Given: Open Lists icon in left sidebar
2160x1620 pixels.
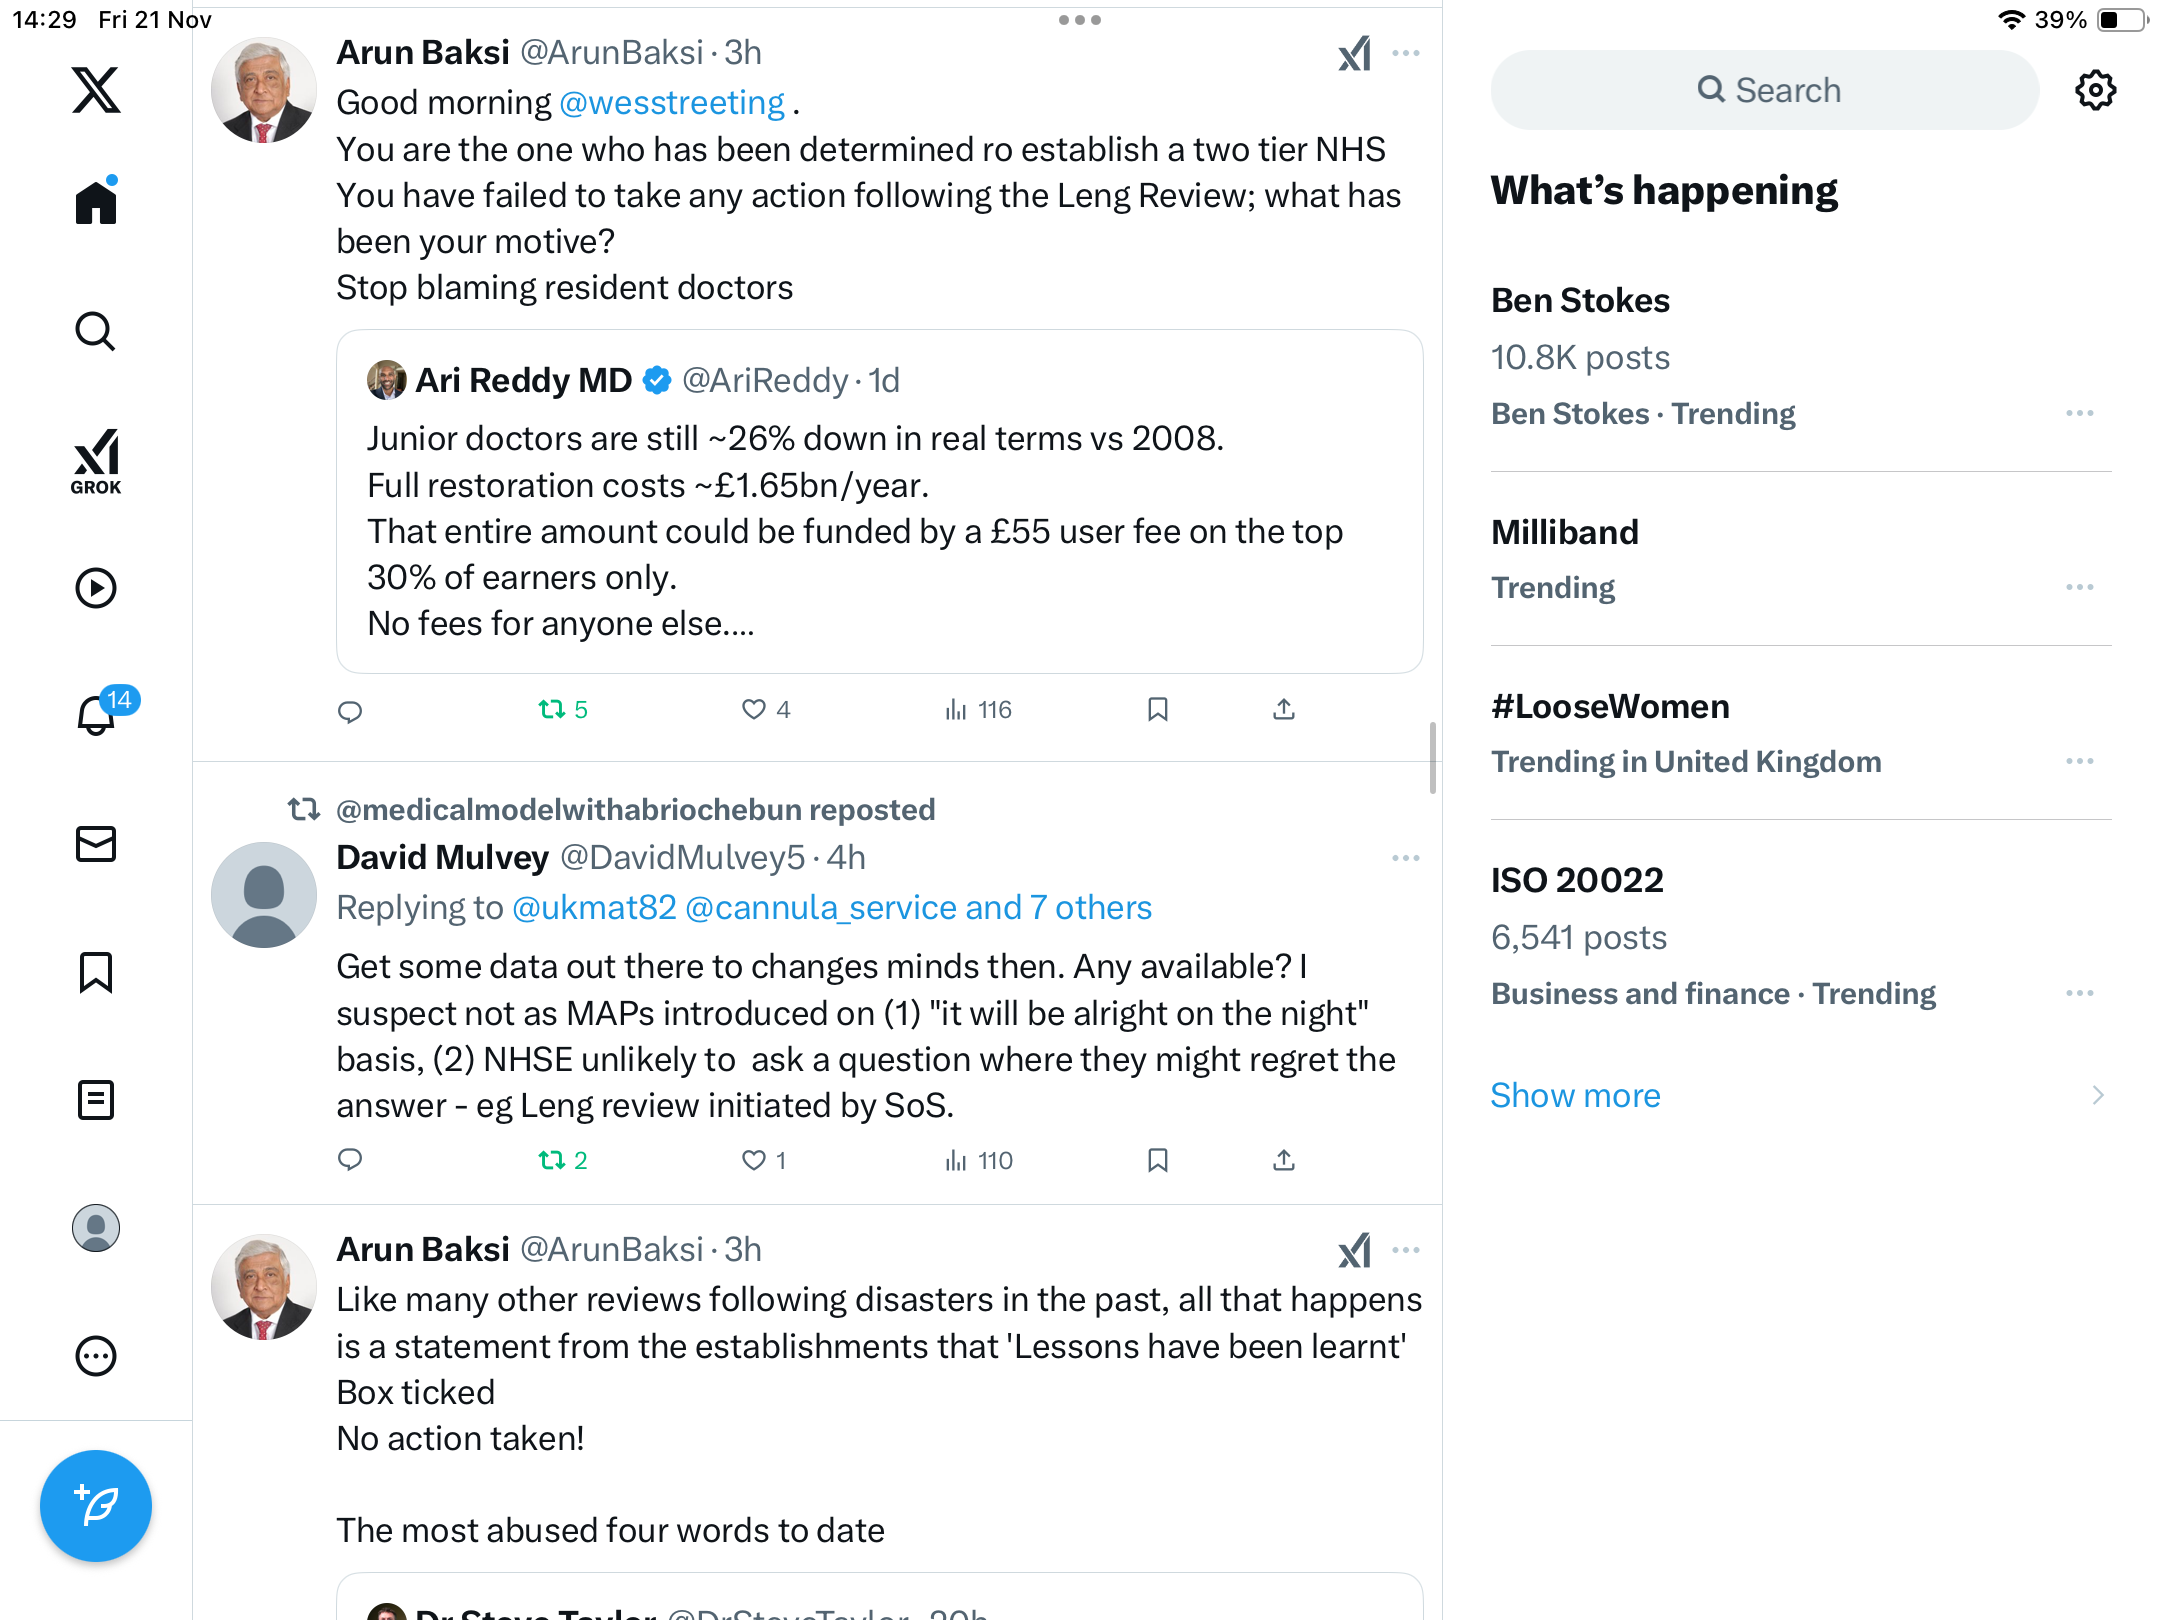Looking at the screenshot, I should pos(96,1100).
